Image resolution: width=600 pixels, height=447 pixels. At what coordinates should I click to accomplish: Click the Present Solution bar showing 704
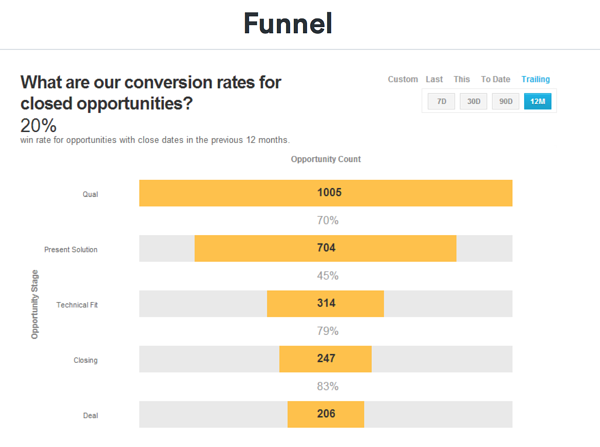[326, 248]
